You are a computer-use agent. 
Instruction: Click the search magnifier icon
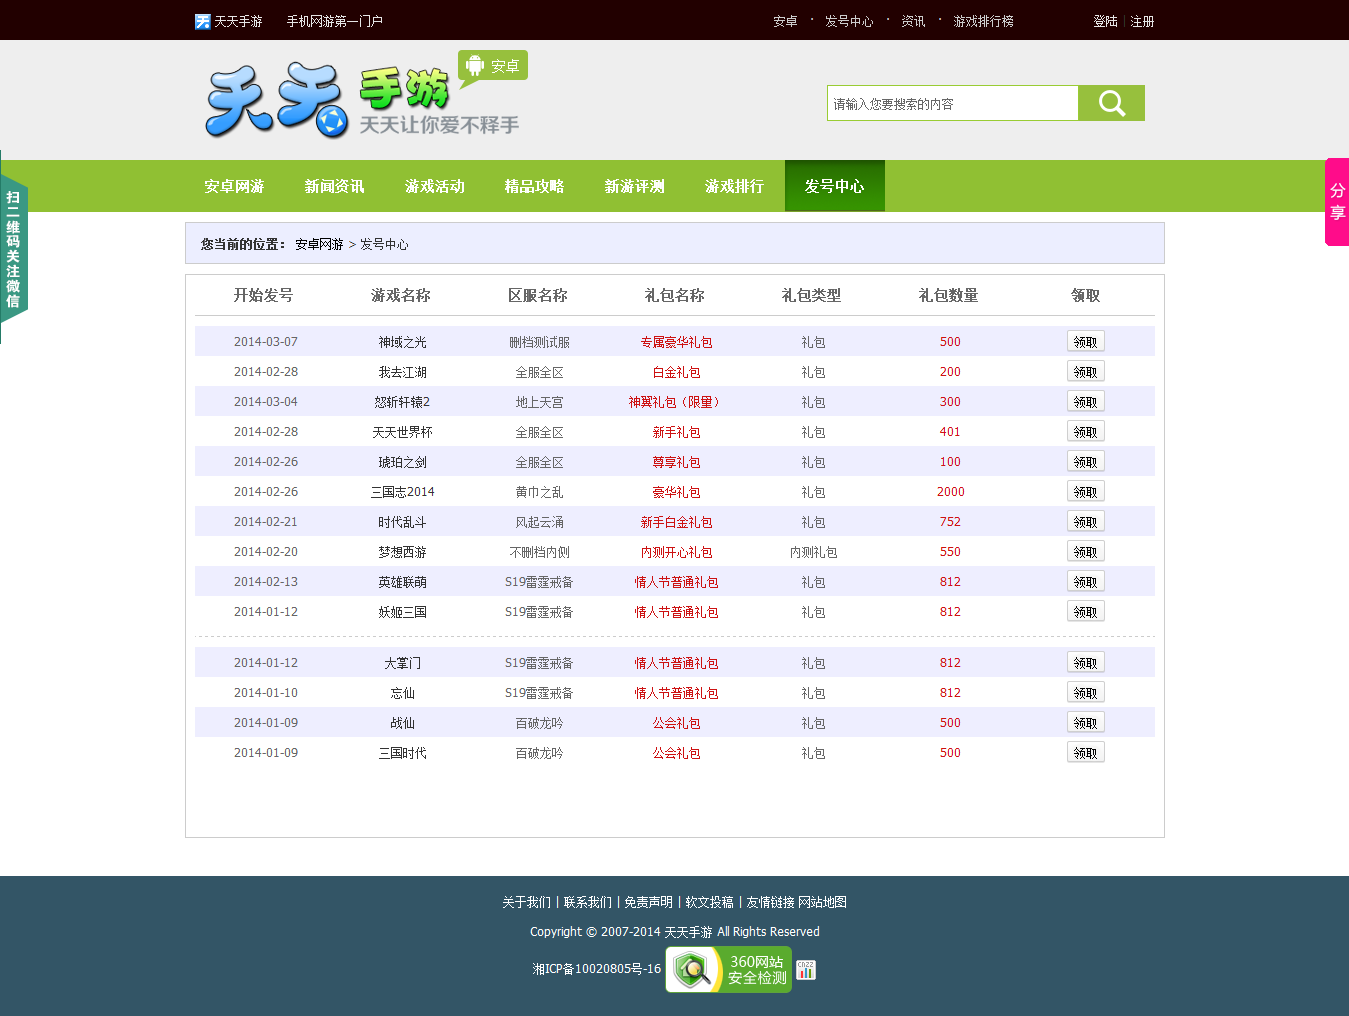pos(1110,102)
